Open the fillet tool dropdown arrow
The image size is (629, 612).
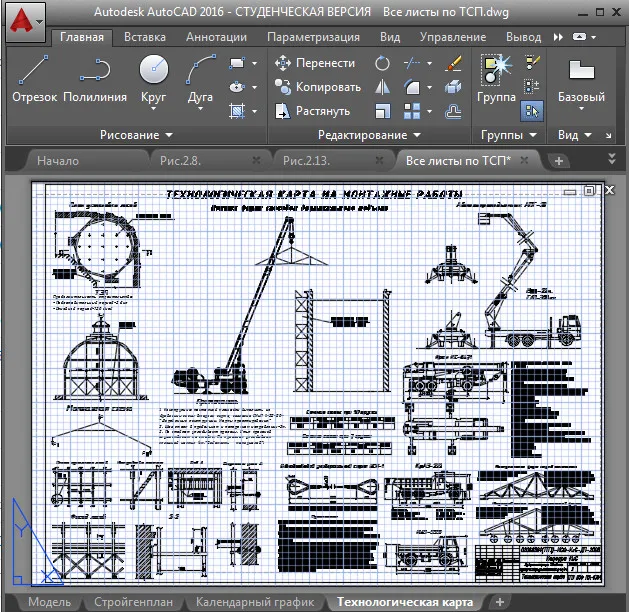pyautogui.click(x=429, y=87)
